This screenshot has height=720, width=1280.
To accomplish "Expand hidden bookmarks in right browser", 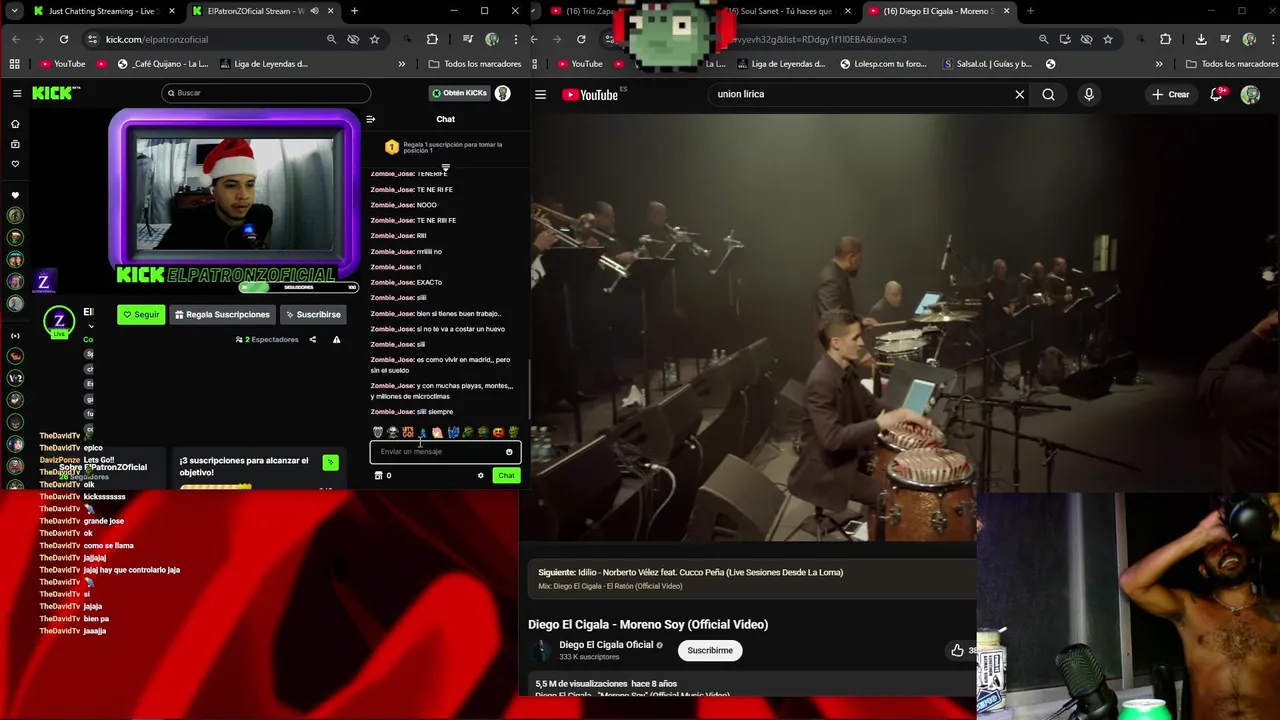I will tap(1159, 64).
